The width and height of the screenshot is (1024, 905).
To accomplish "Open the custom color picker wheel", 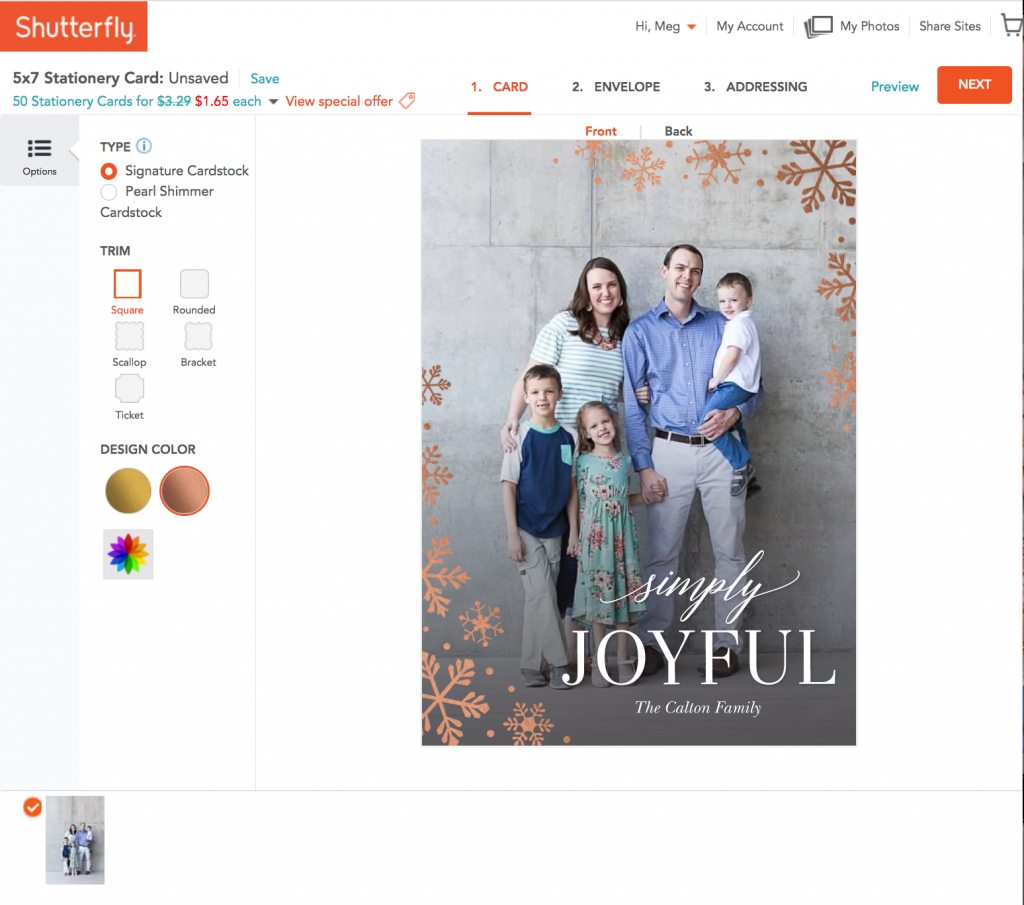I will pyautogui.click(x=128, y=552).
